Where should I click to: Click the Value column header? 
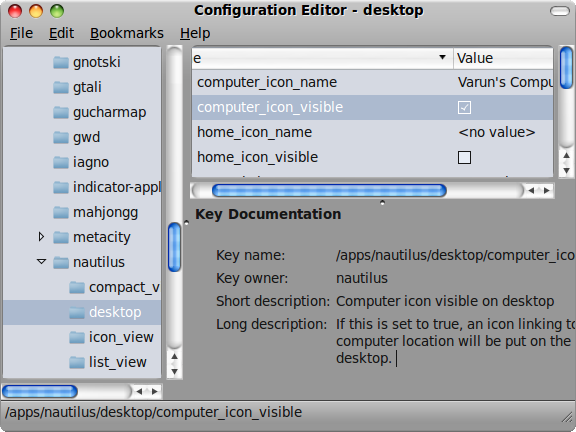tap(503, 58)
